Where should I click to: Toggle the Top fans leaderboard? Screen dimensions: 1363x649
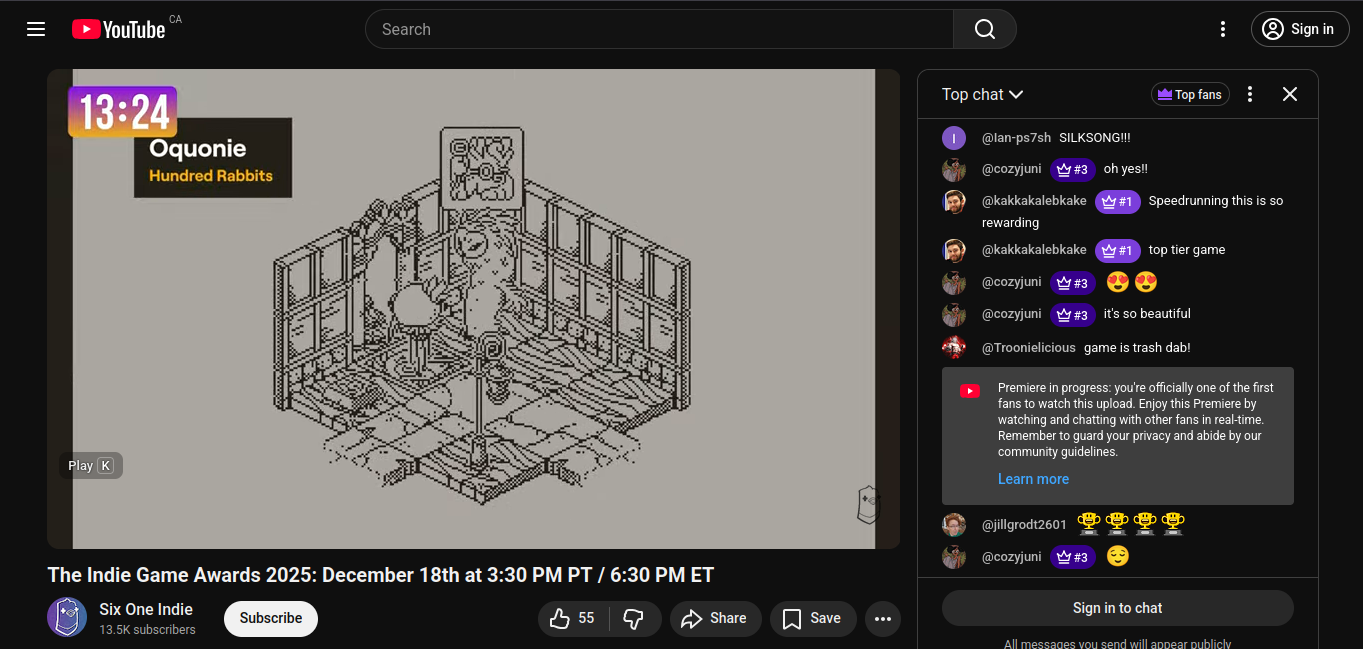(x=1190, y=94)
